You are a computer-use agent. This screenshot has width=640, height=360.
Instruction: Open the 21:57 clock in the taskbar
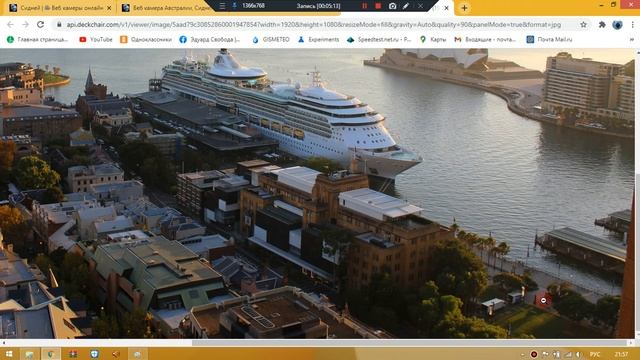pyautogui.click(x=621, y=354)
